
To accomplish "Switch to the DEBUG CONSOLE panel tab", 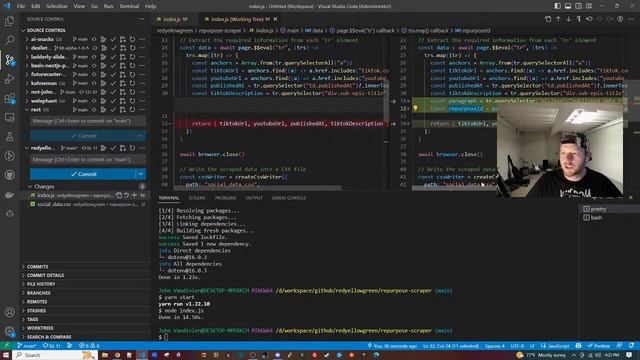I will tap(289, 198).
